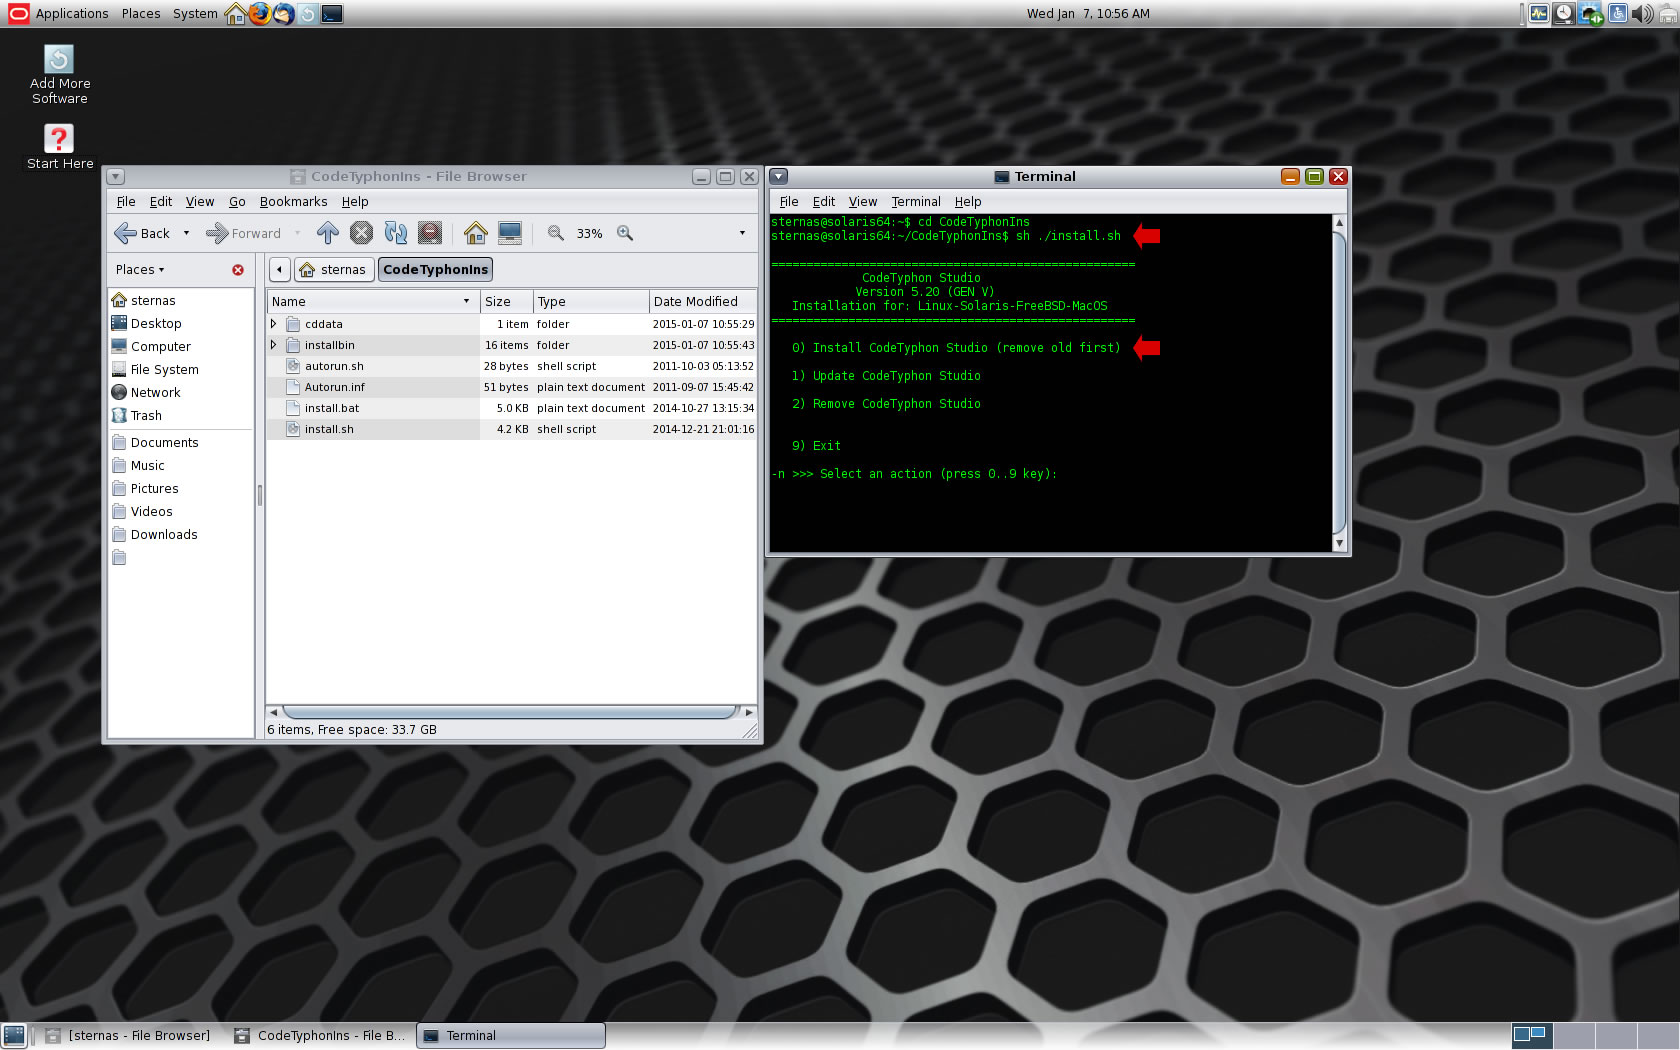
Task: Zoom in in File Browser
Action: click(x=625, y=233)
